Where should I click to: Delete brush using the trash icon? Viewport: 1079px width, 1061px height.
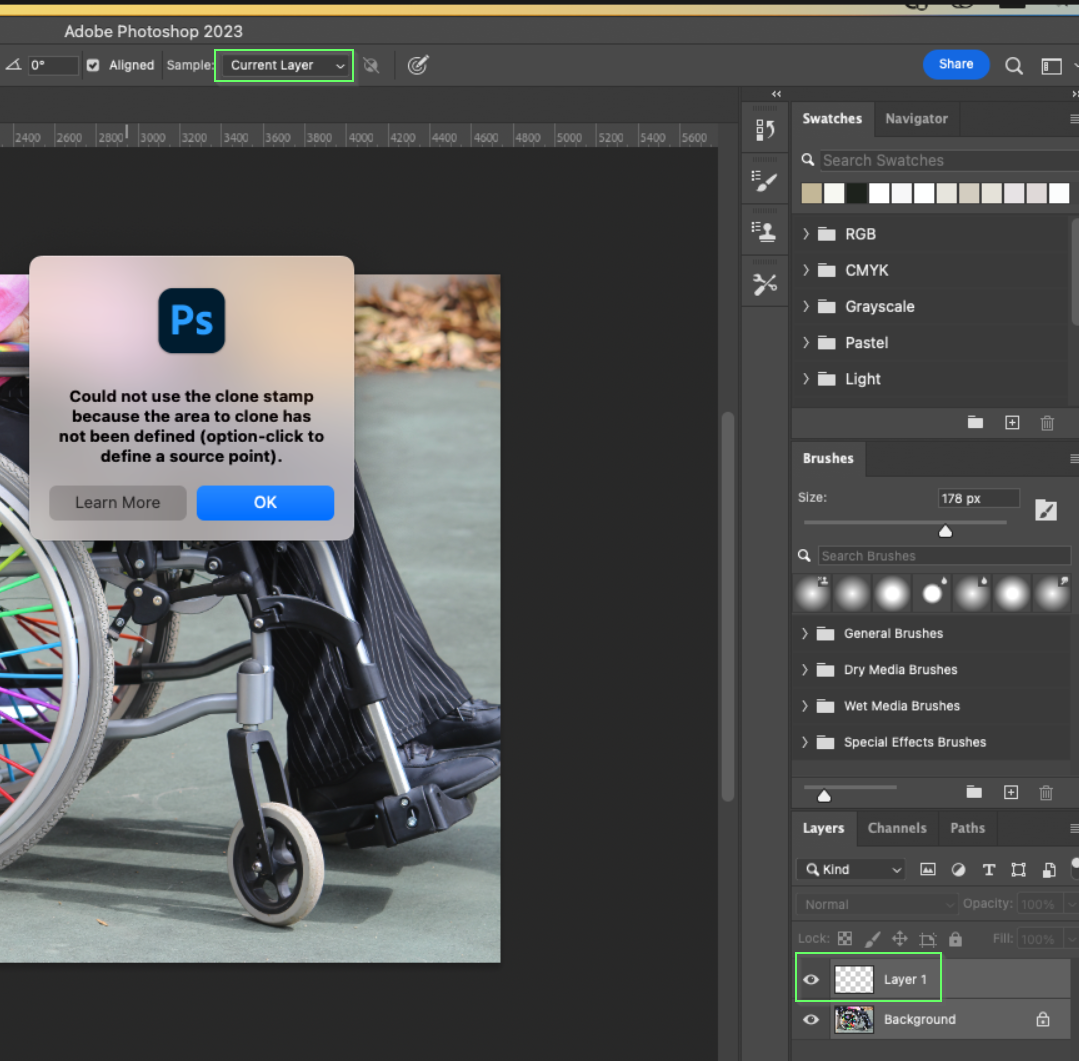(x=1046, y=792)
